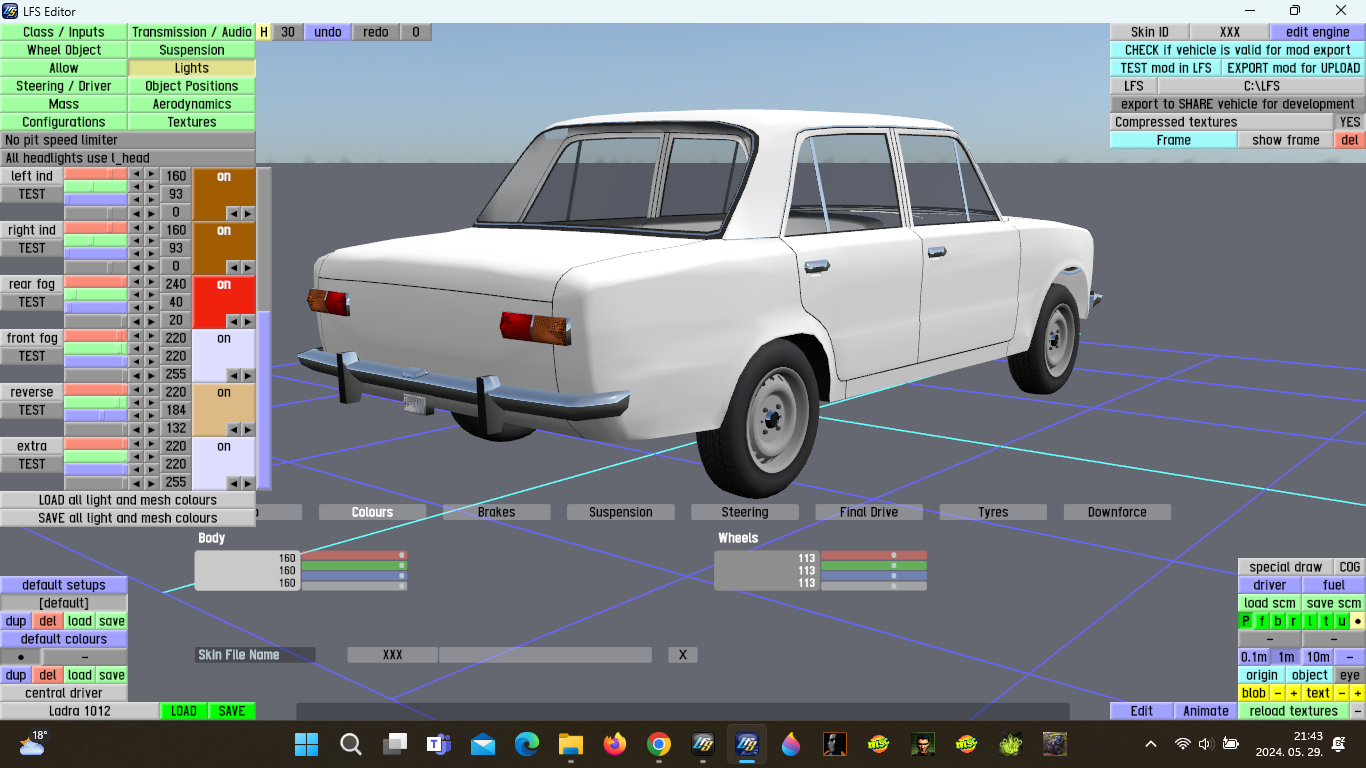This screenshot has height=768, width=1366.
Task: Adjust the Body red colour slider
Action: [354, 555]
